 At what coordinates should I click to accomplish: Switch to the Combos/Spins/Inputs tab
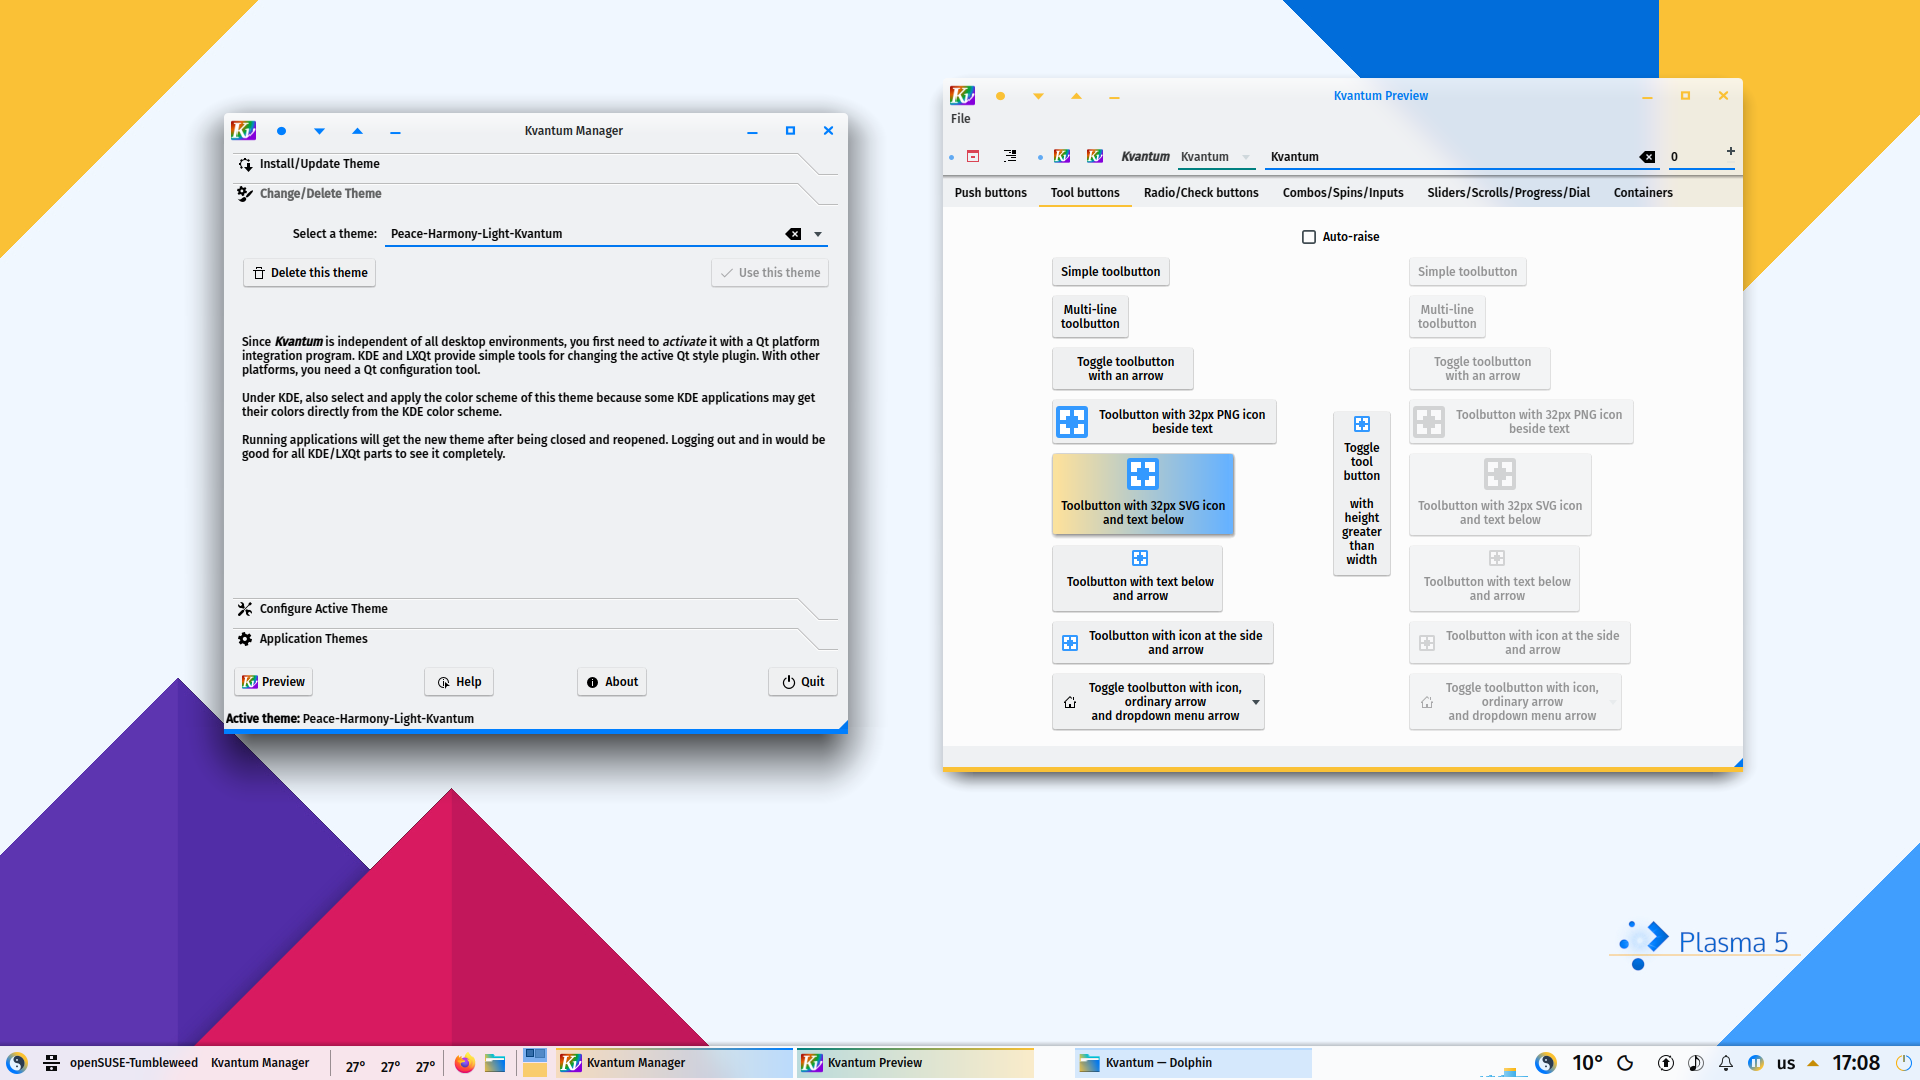[1343, 193]
